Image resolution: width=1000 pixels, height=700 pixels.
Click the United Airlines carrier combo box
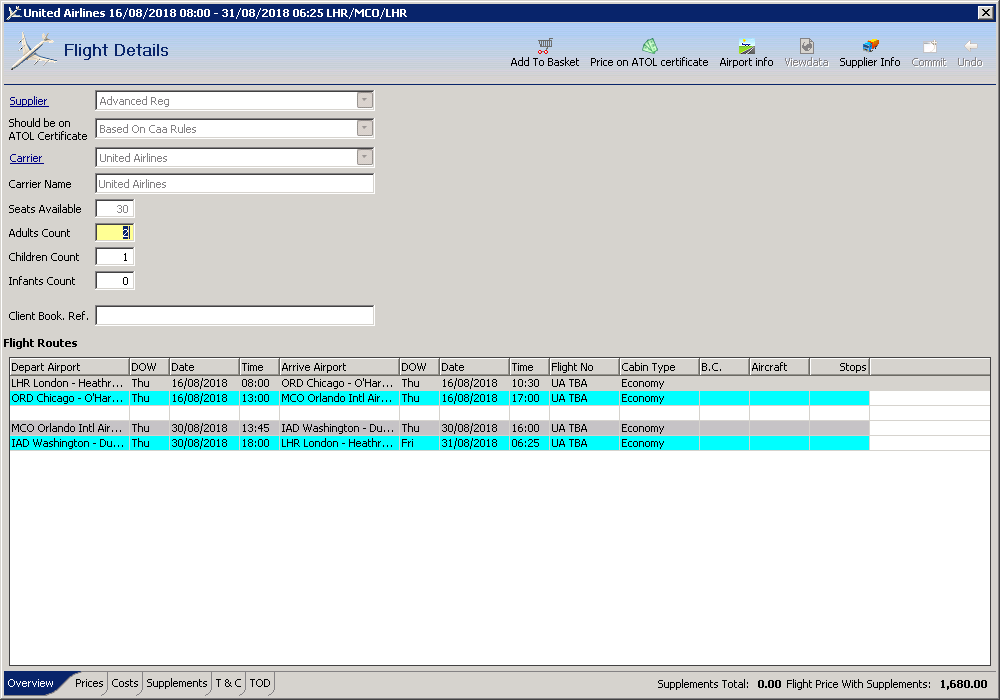click(235, 157)
